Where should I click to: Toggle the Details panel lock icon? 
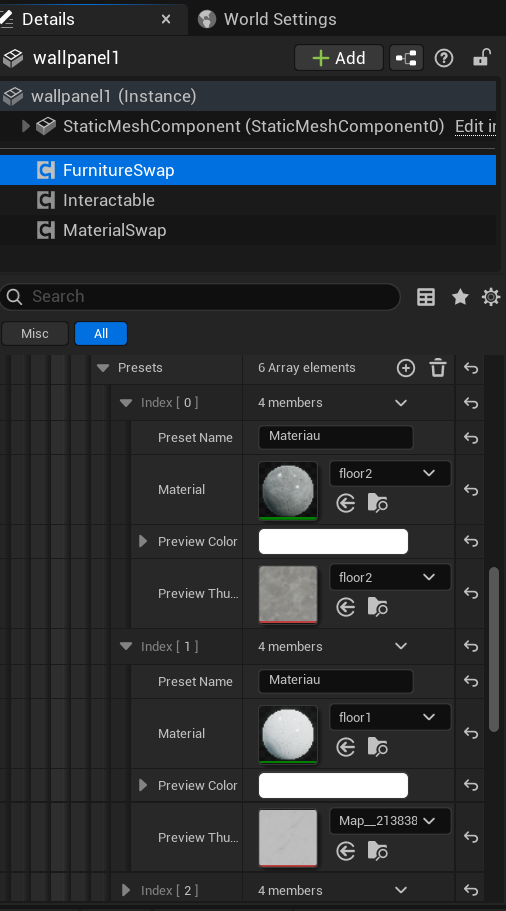482,58
